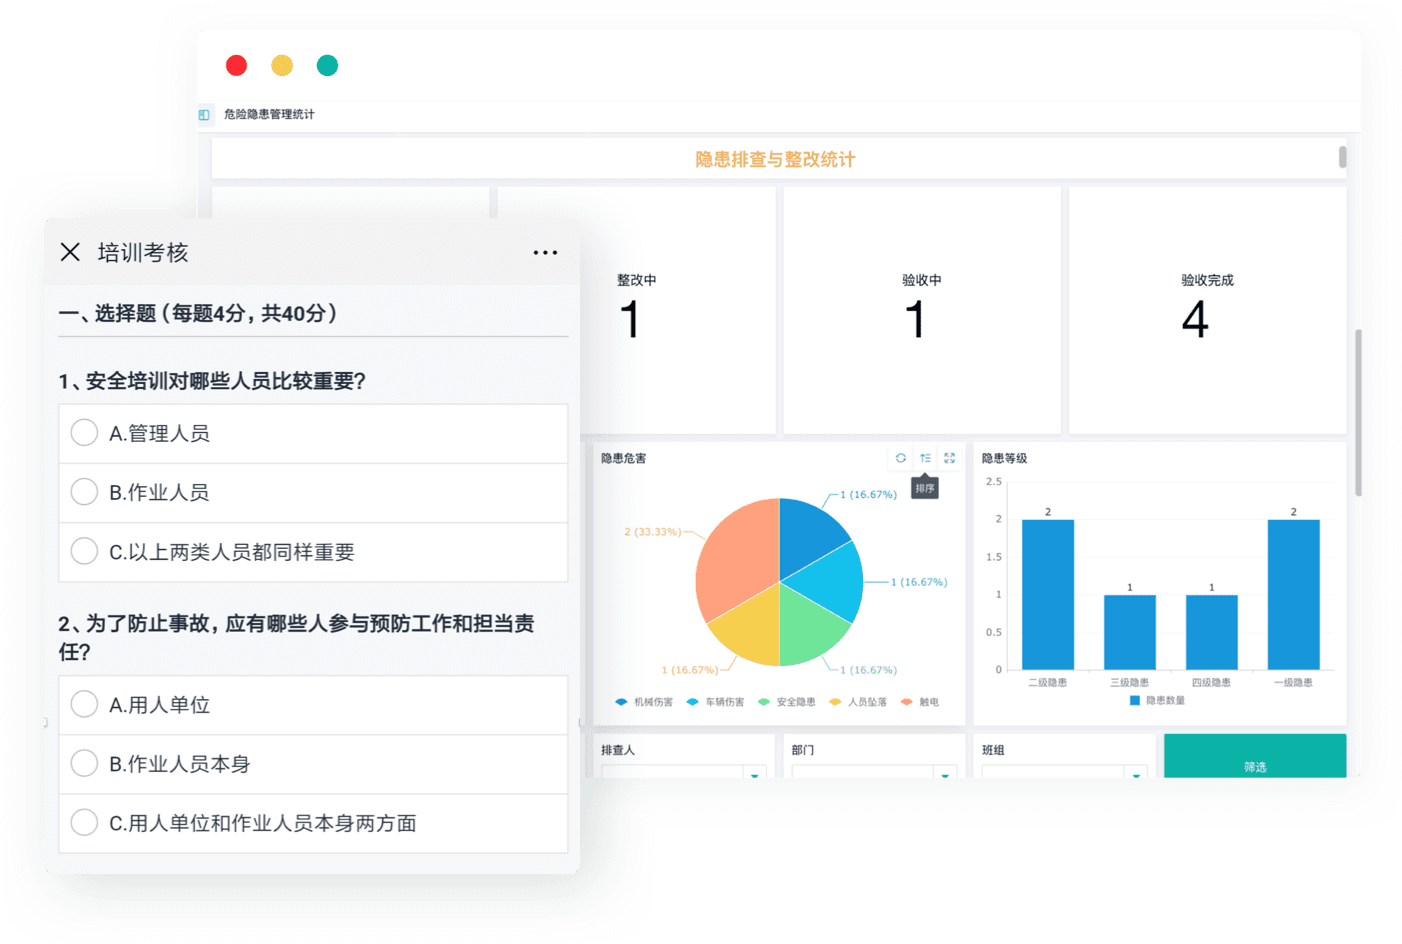The height and width of the screenshot is (944, 1402).
Task: Close the 培训考核 panel with the X icon
Action: pyautogui.click(x=70, y=252)
